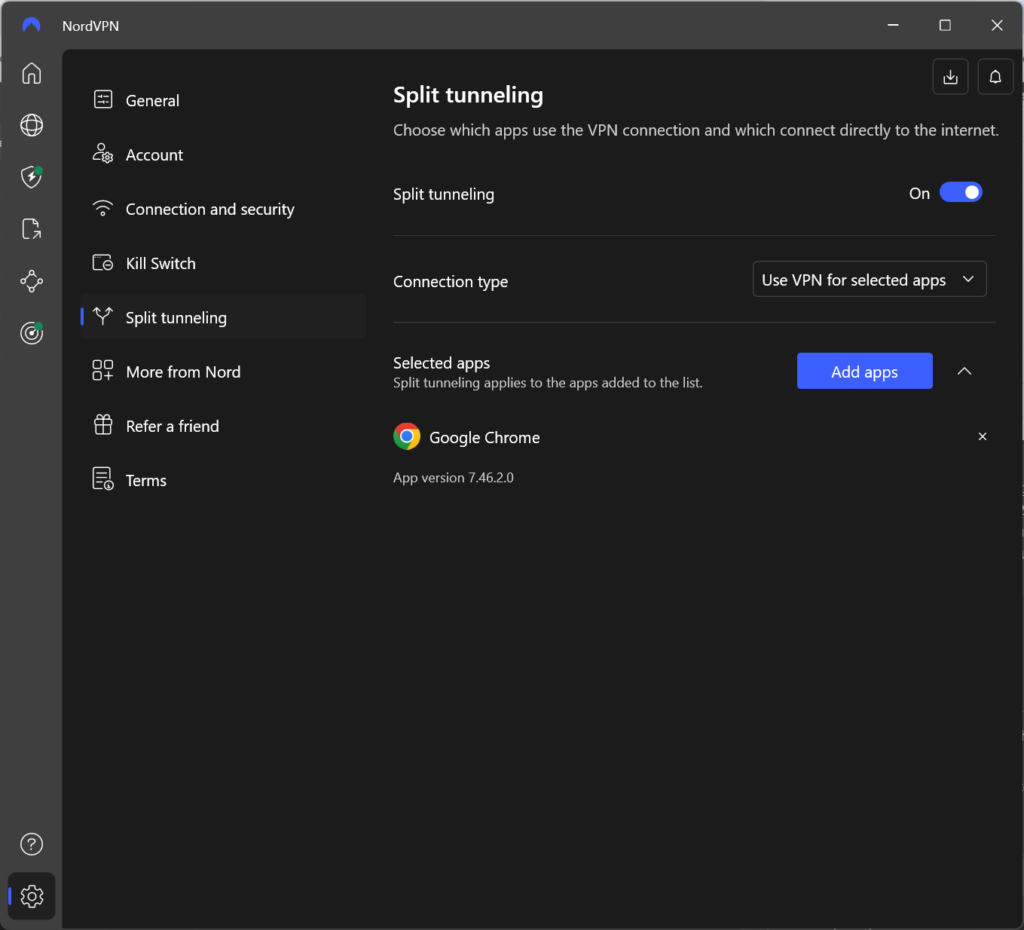Click the Google Chrome app name
Image resolution: width=1024 pixels, height=930 pixels.
pos(485,438)
